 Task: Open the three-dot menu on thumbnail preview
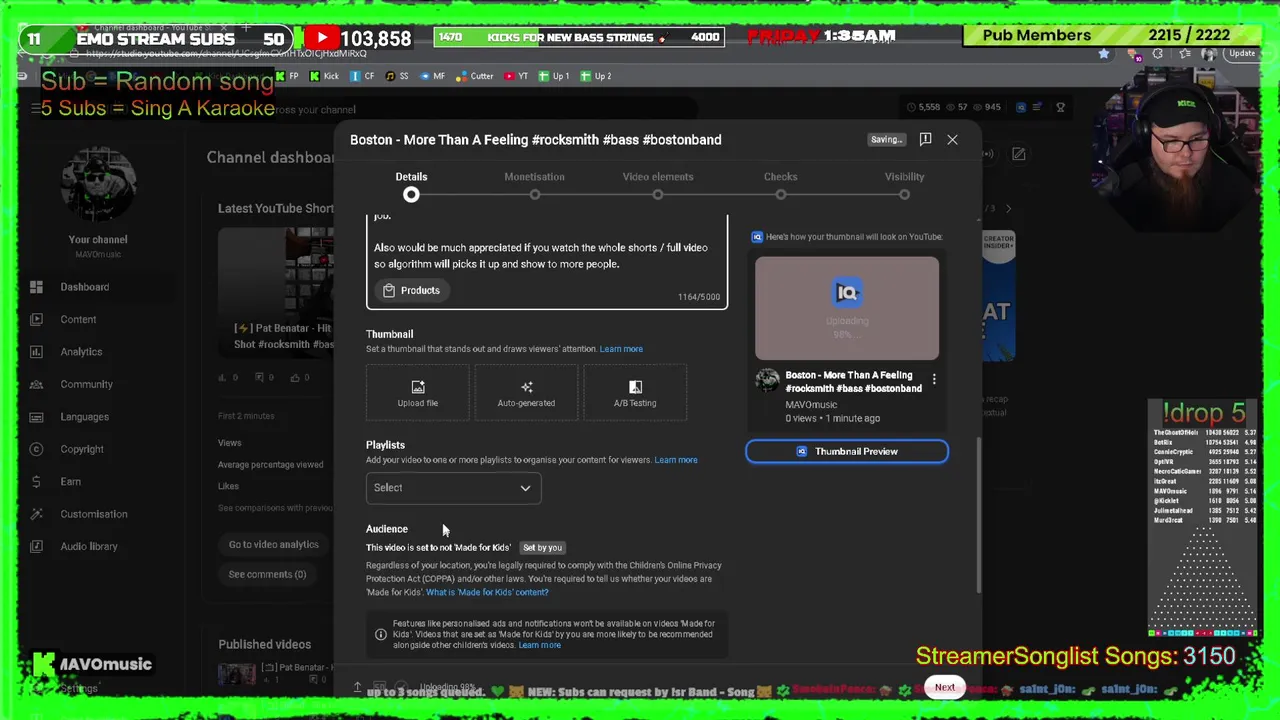(934, 380)
